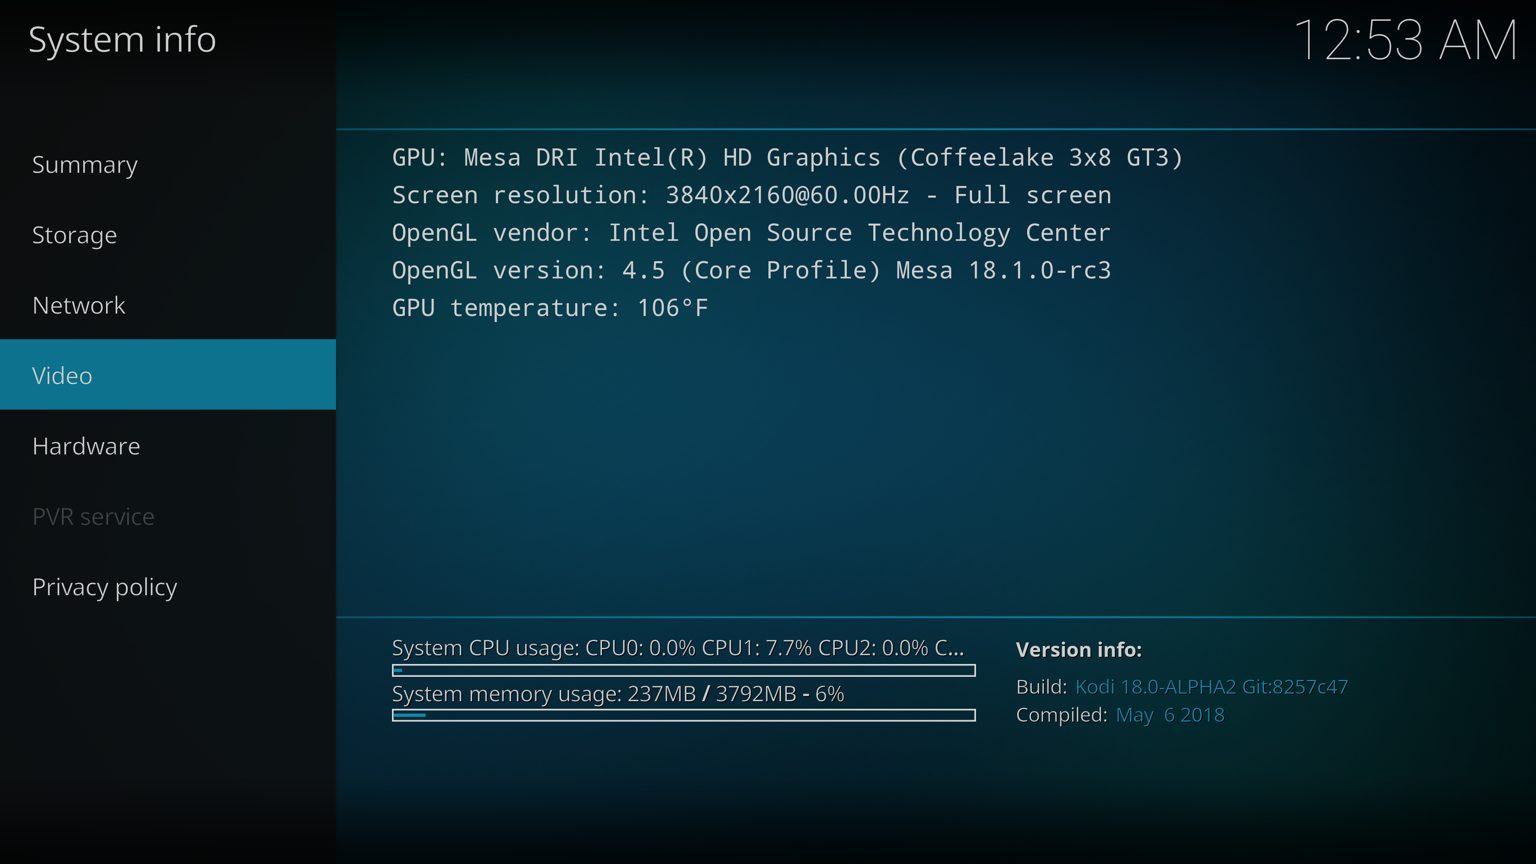Click the 12:53 AM clock
Viewport: 1536px width, 864px height.
[1405, 41]
